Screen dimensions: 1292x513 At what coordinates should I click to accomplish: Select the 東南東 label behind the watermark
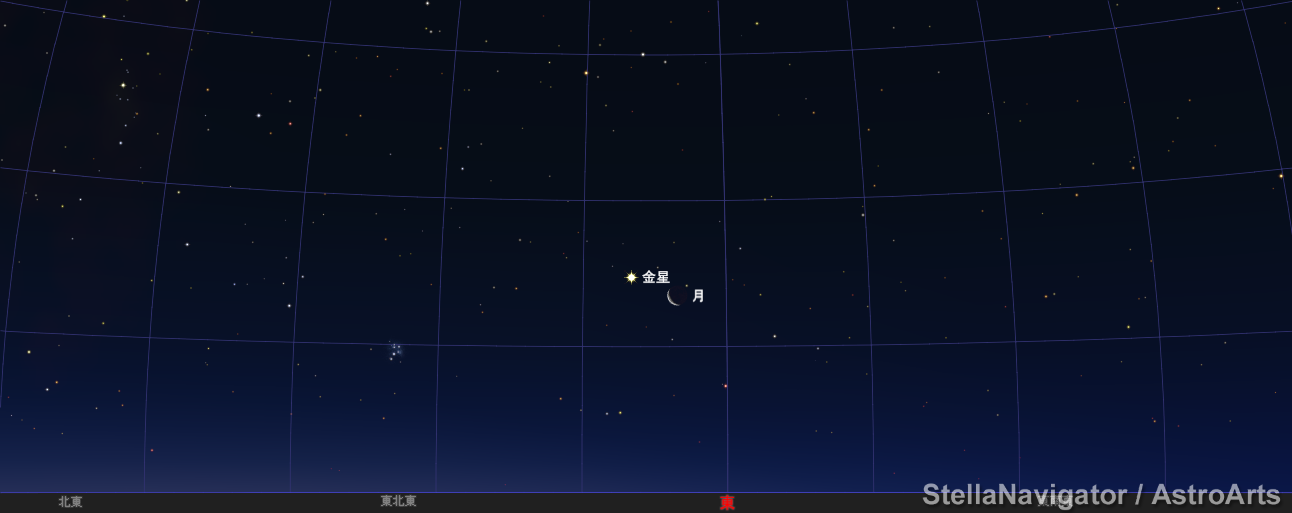tap(1053, 502)
